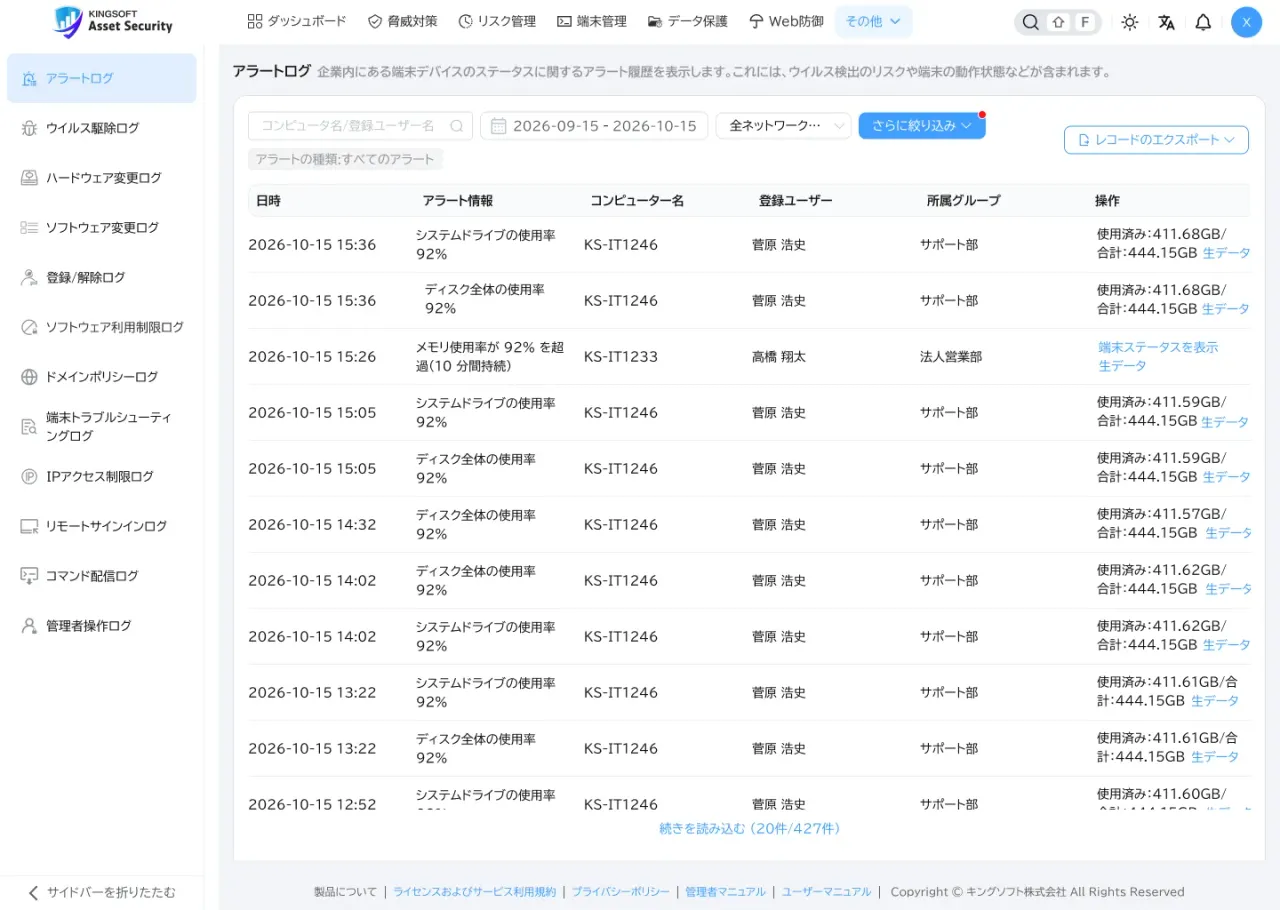Click the 登録/解除ログ sidebar icon
This screenshot has height=910, width=1280.
point(29,278)
